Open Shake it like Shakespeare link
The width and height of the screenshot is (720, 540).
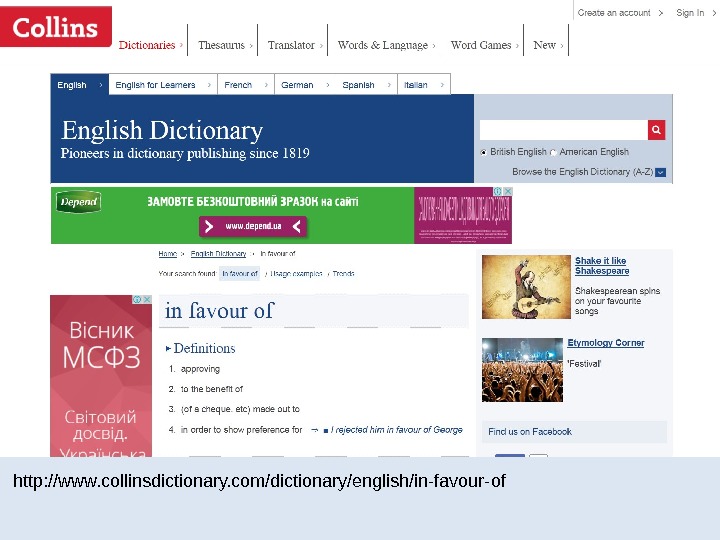click(x=602, y=265)
